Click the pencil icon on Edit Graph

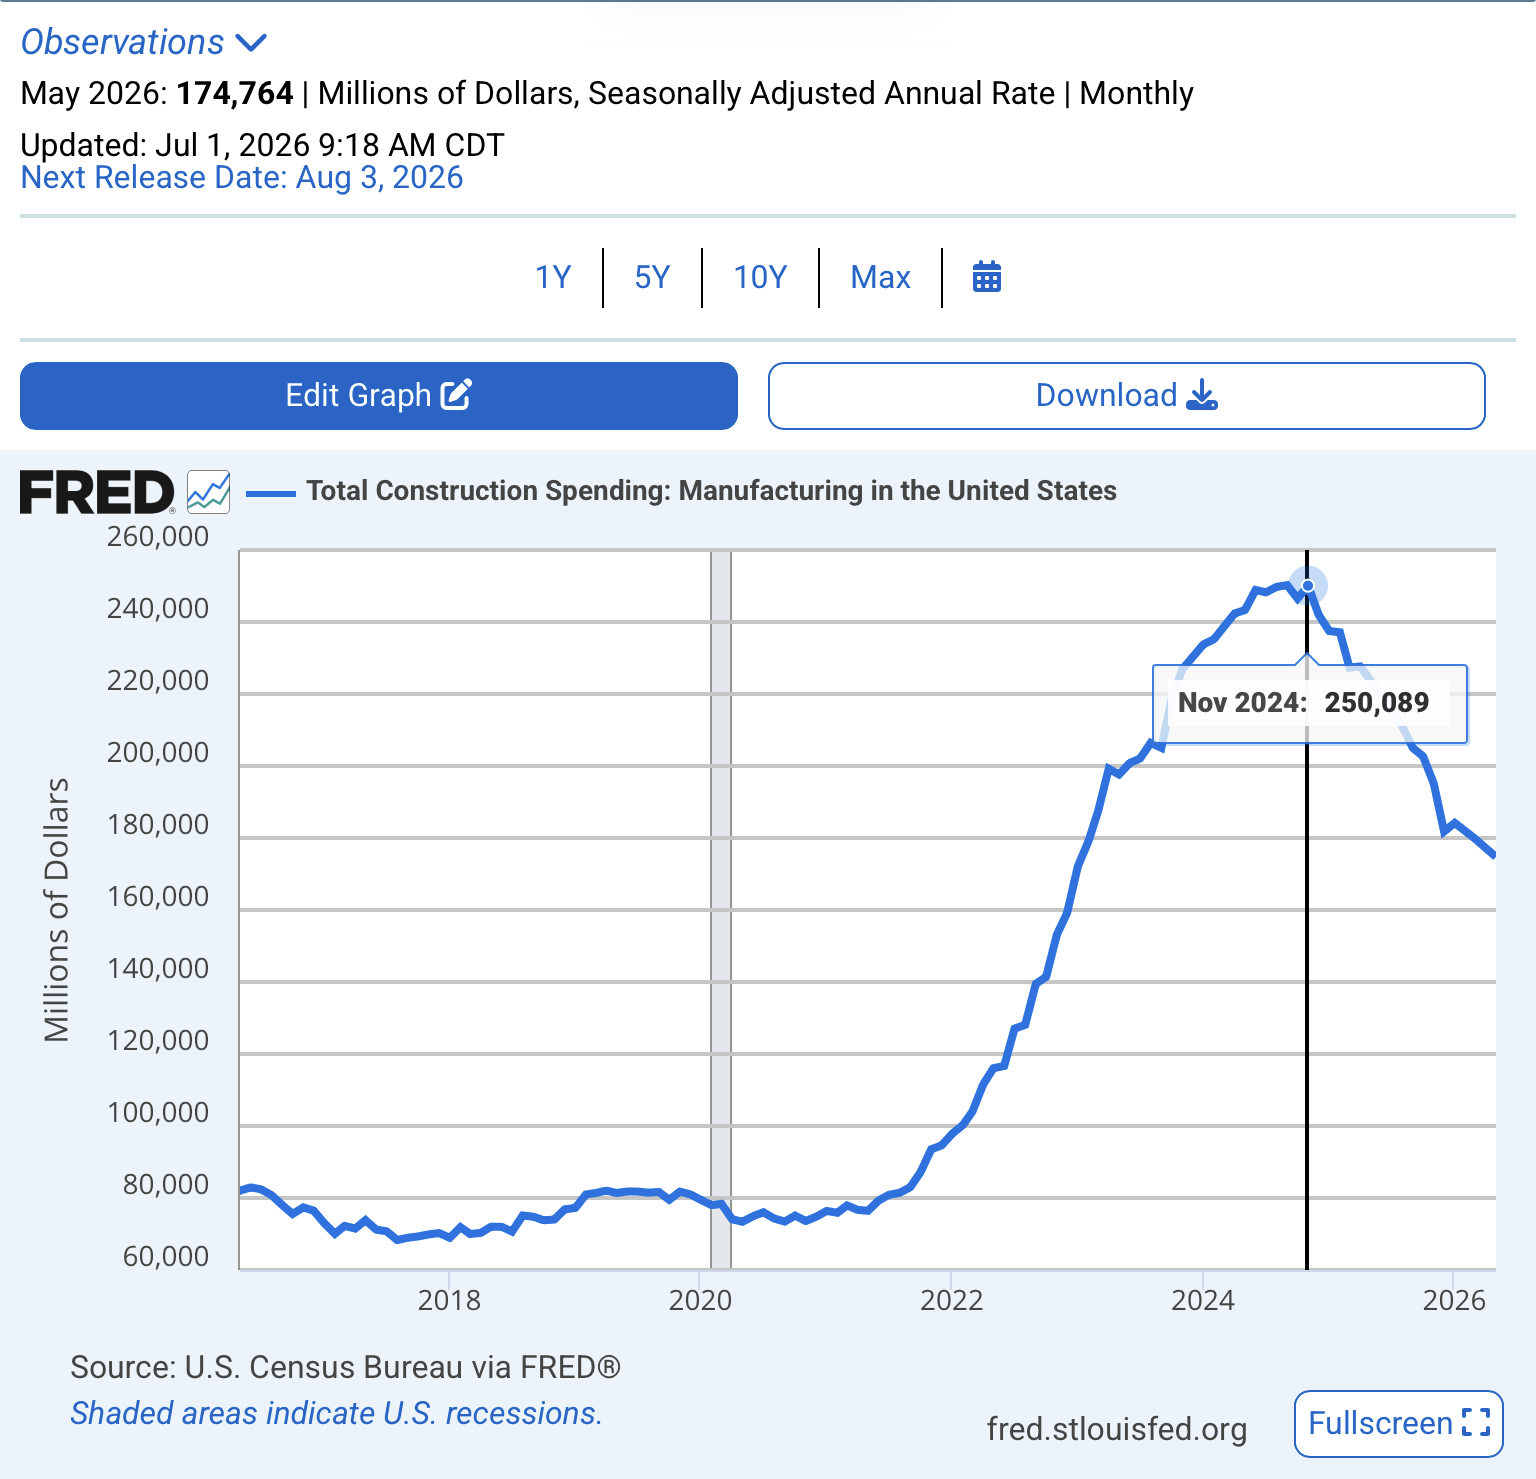(x=456, y=395)
